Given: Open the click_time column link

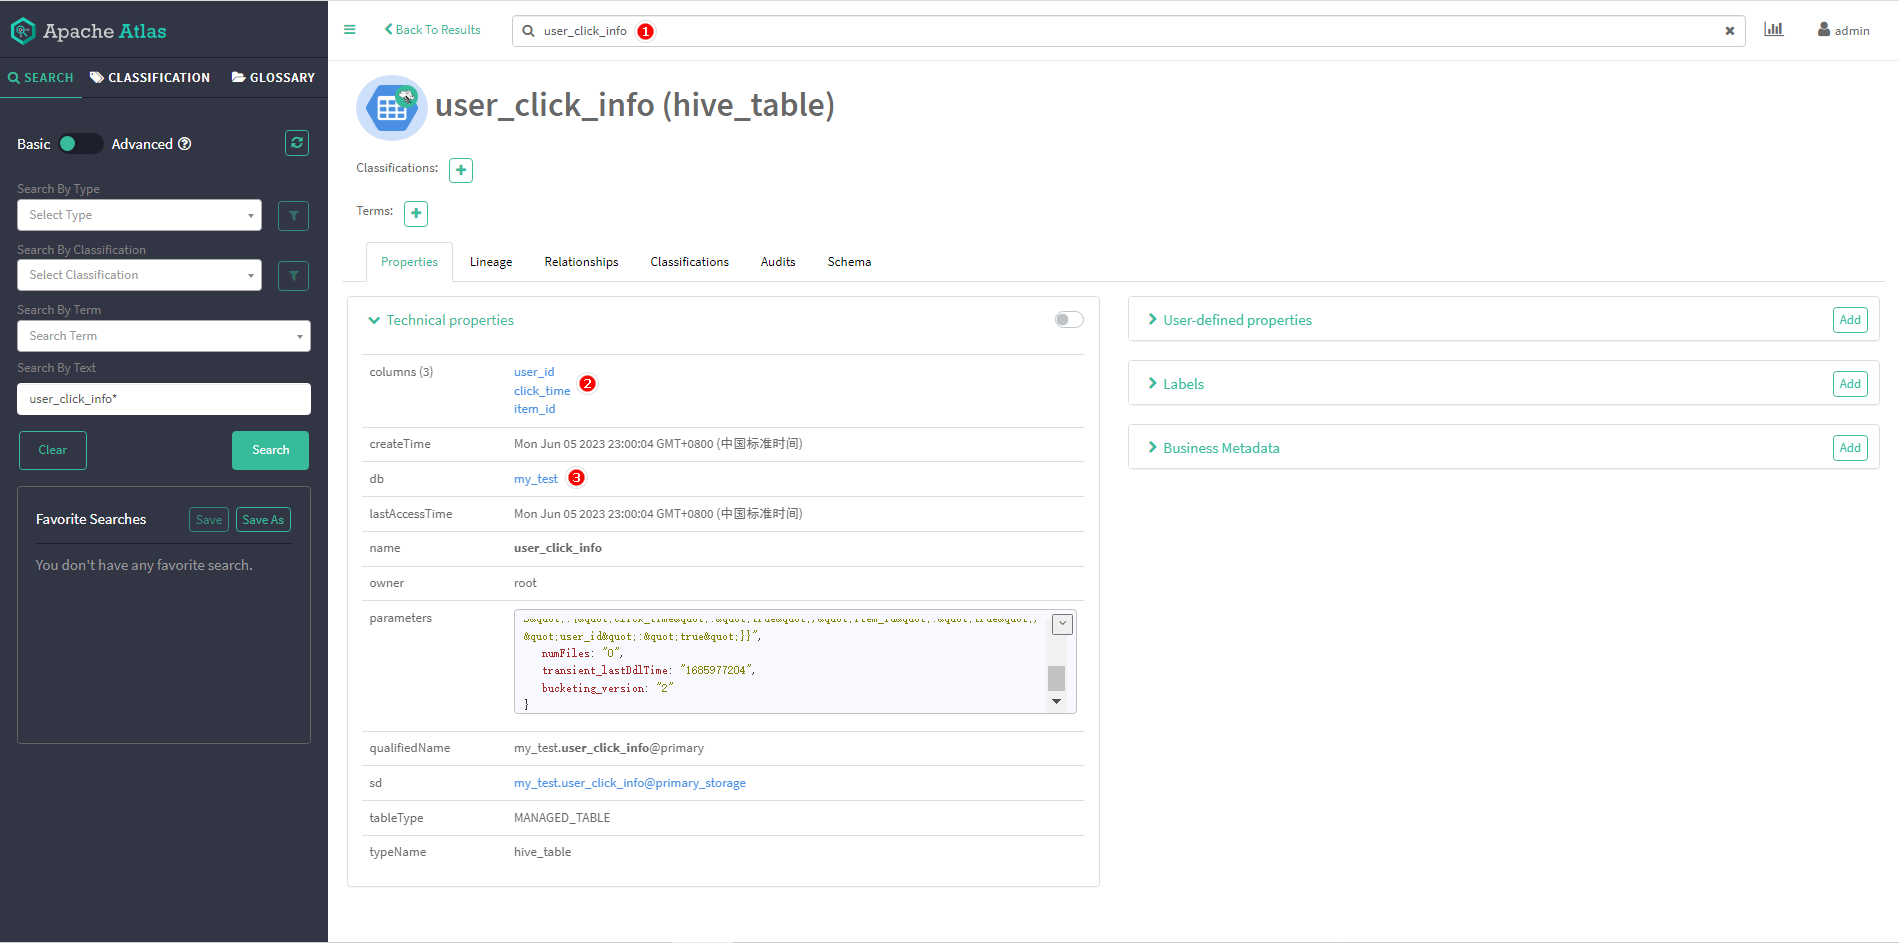Looking at the screenshot, I should coord(542,391).
